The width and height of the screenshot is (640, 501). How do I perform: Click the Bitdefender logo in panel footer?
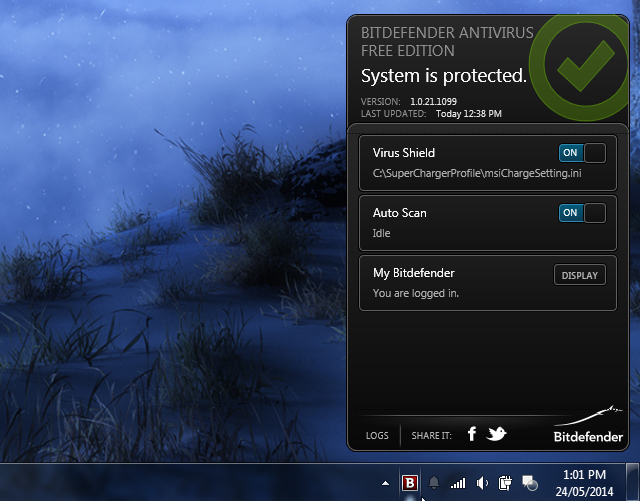click(588, 425)
